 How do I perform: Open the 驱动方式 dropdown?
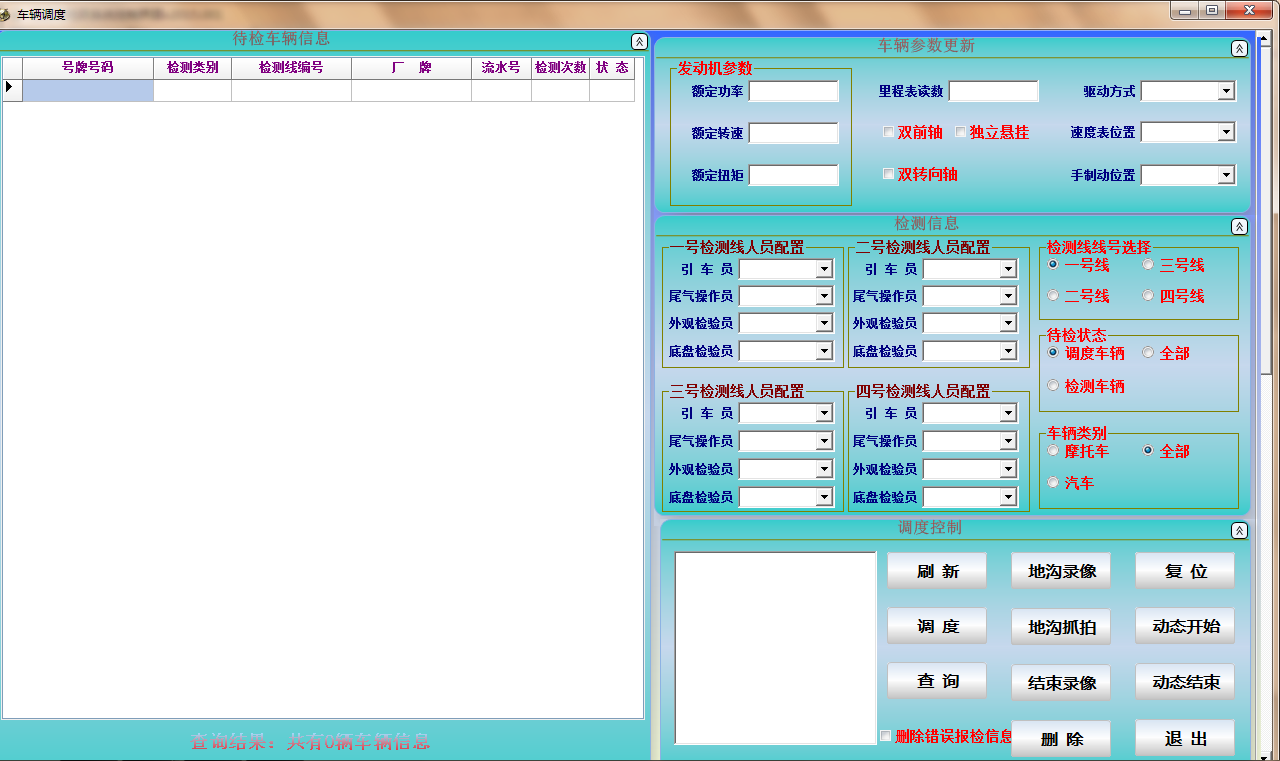1226,91
